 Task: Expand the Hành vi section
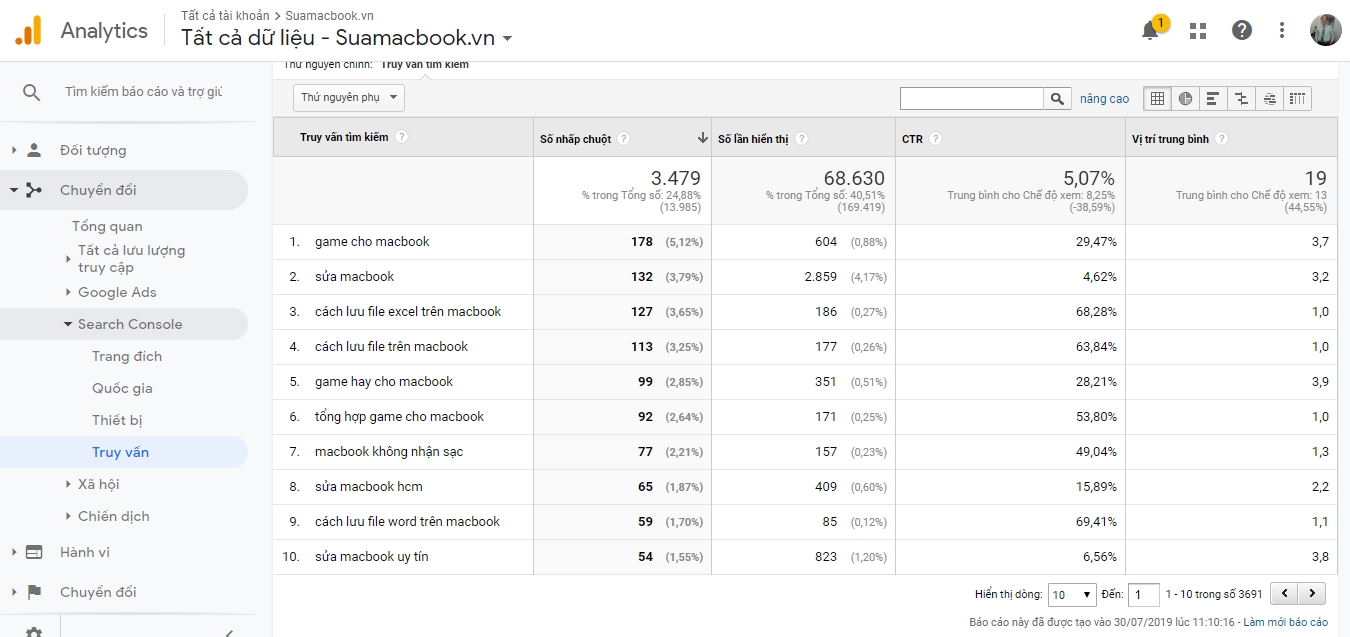pyautogui.click(x=14, y=552)
